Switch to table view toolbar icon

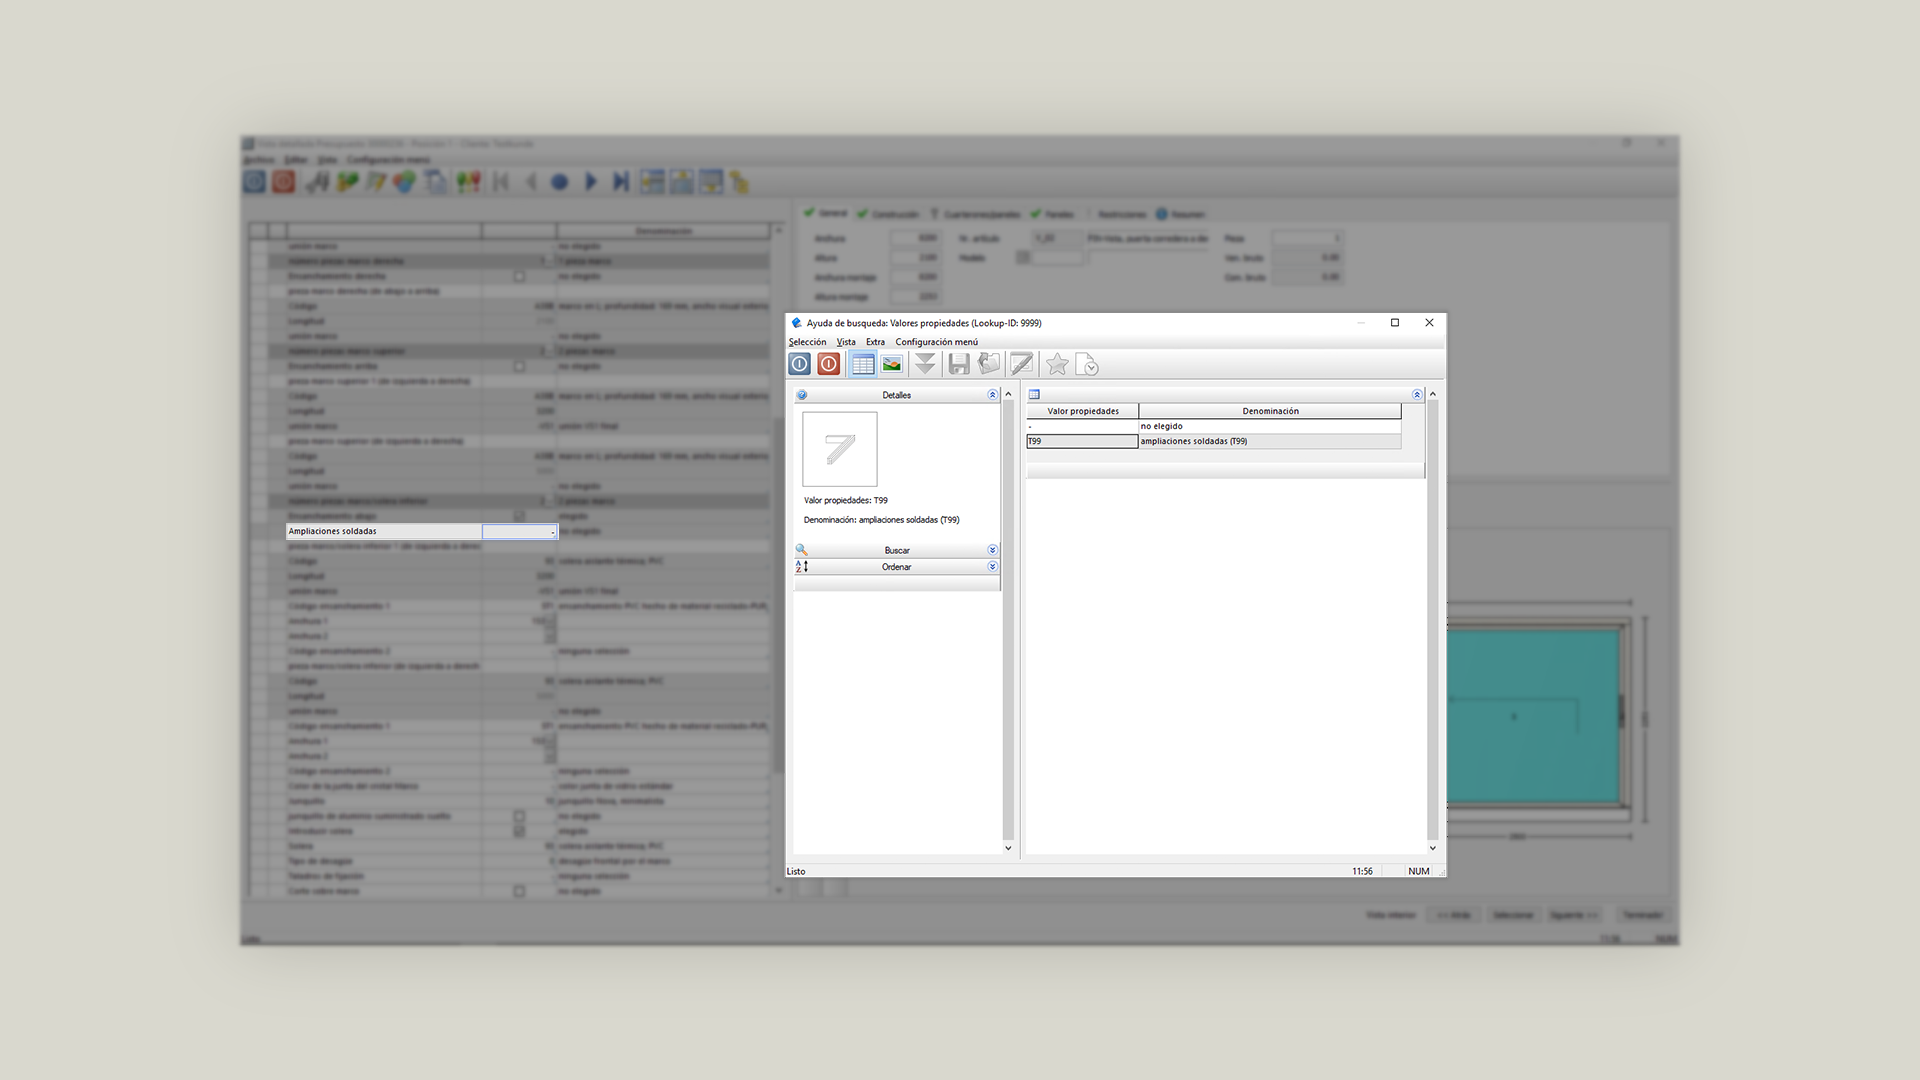(x=863, y=365)
